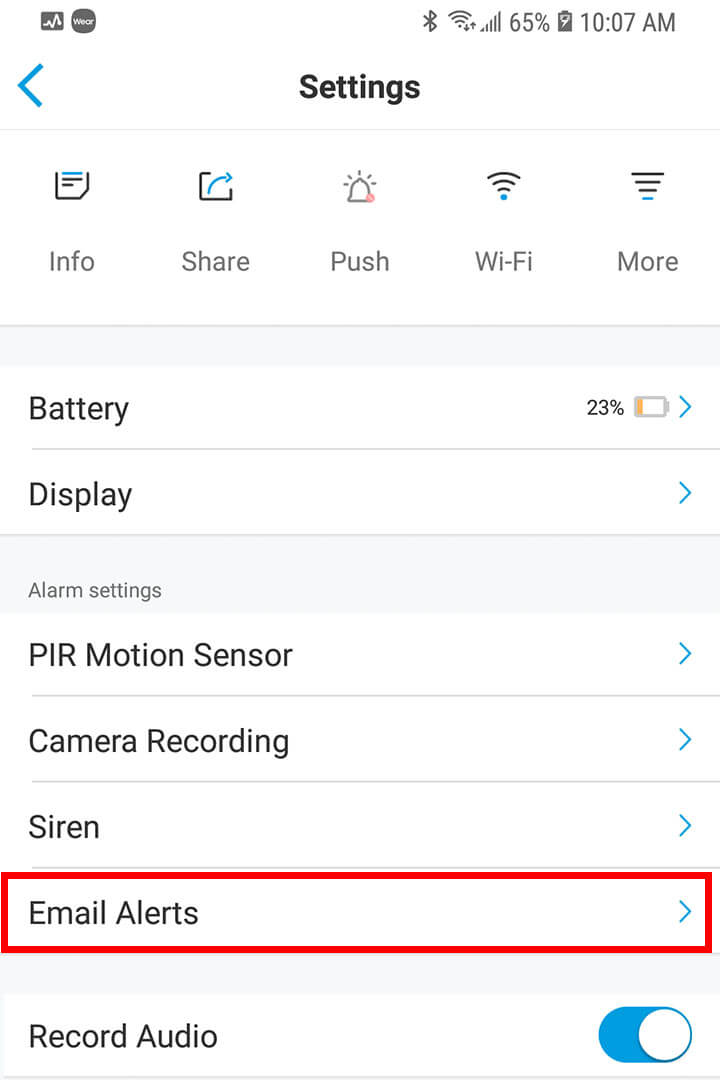
Task: Open the More filter icon
Action: pos(647,187)
